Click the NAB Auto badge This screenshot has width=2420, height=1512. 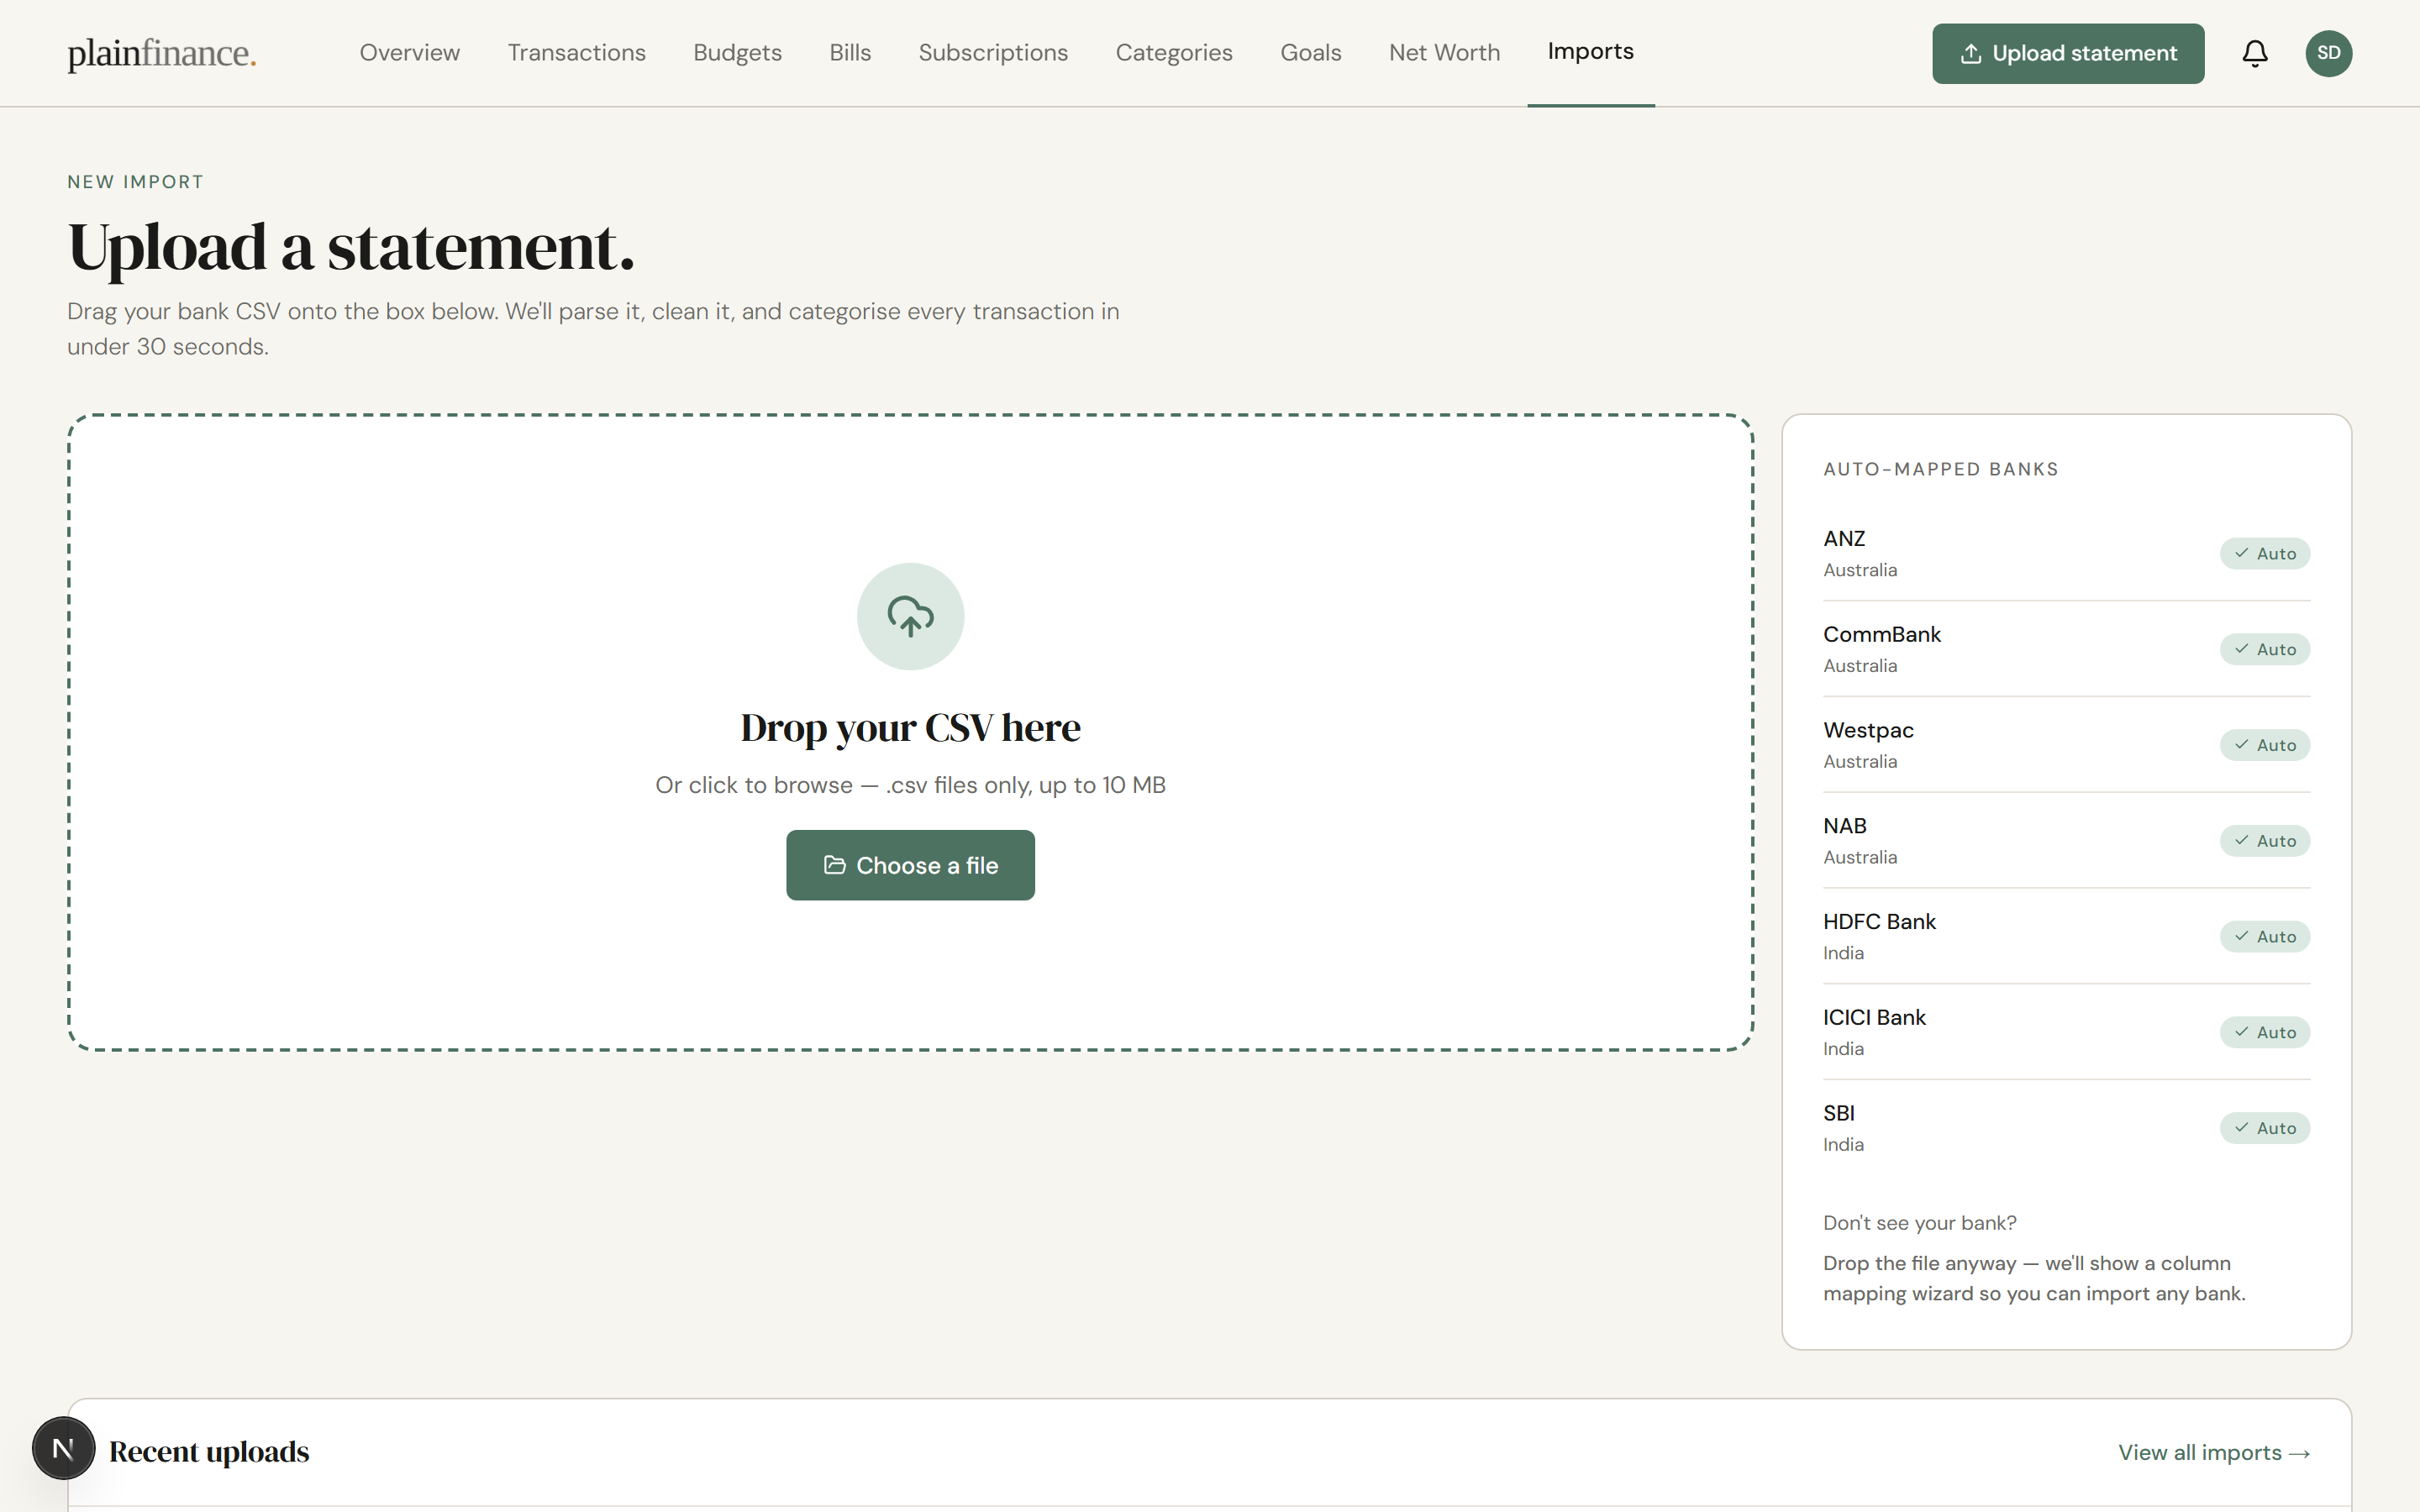click(2265, 841)
